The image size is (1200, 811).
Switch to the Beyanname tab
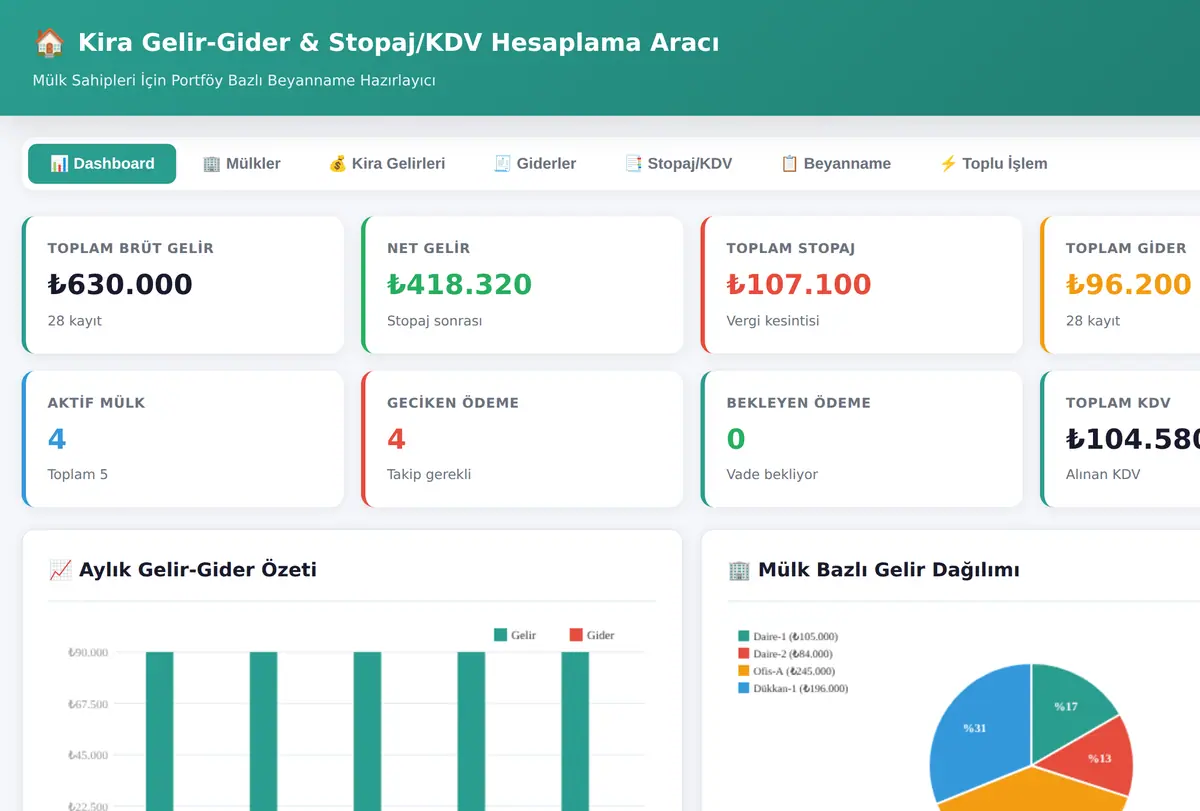tap(835, 164)
